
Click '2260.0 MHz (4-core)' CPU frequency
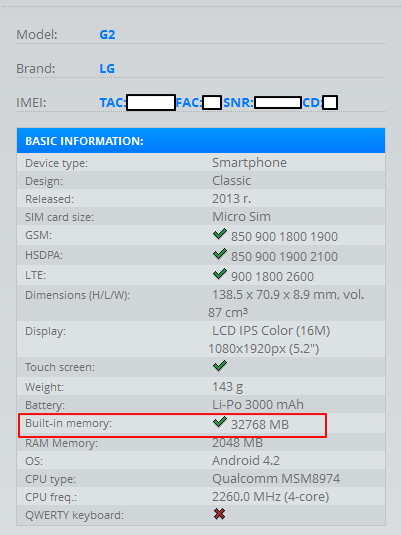tap(271, 497)
